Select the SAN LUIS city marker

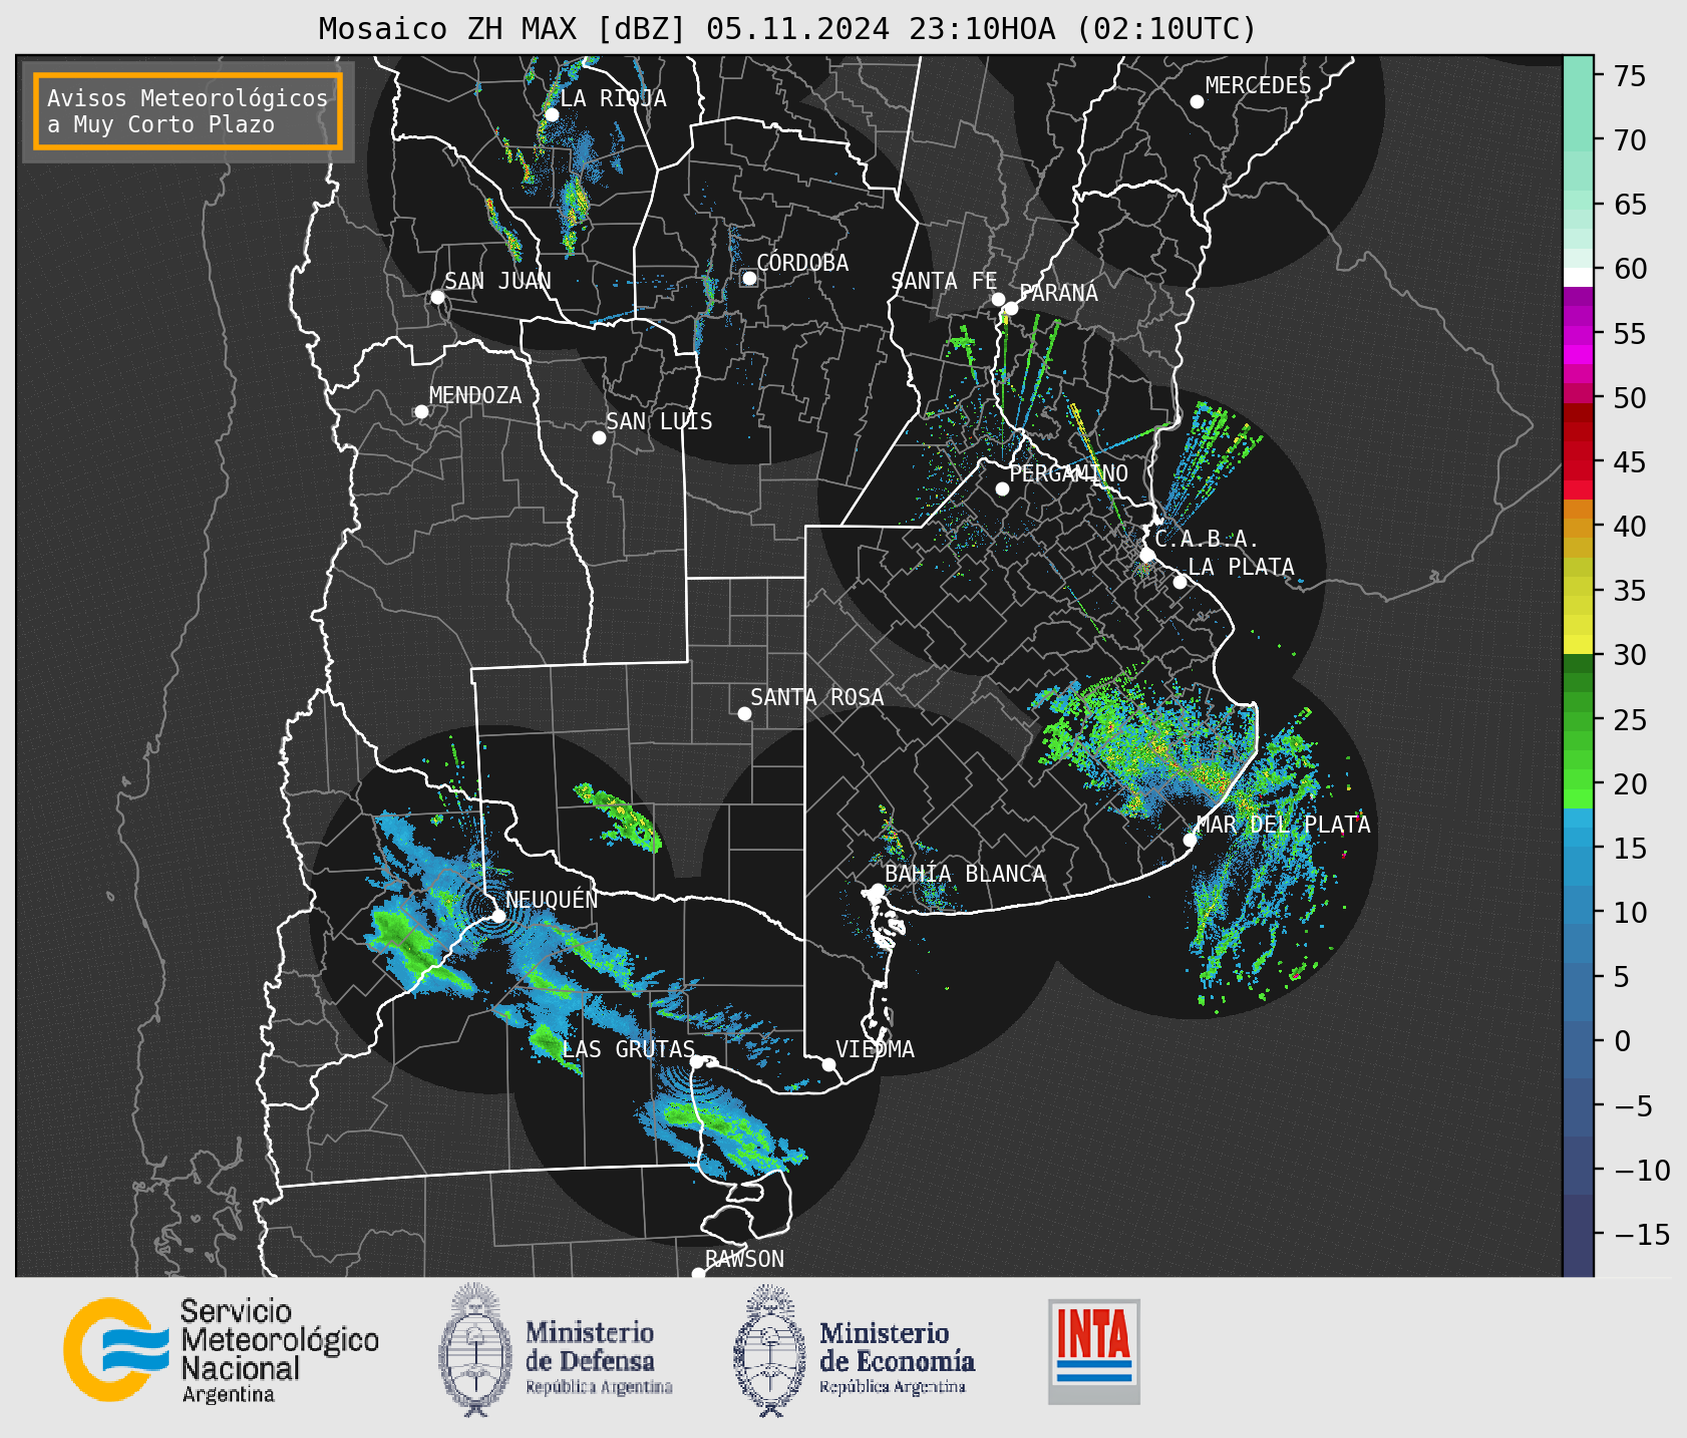[599, 438]
